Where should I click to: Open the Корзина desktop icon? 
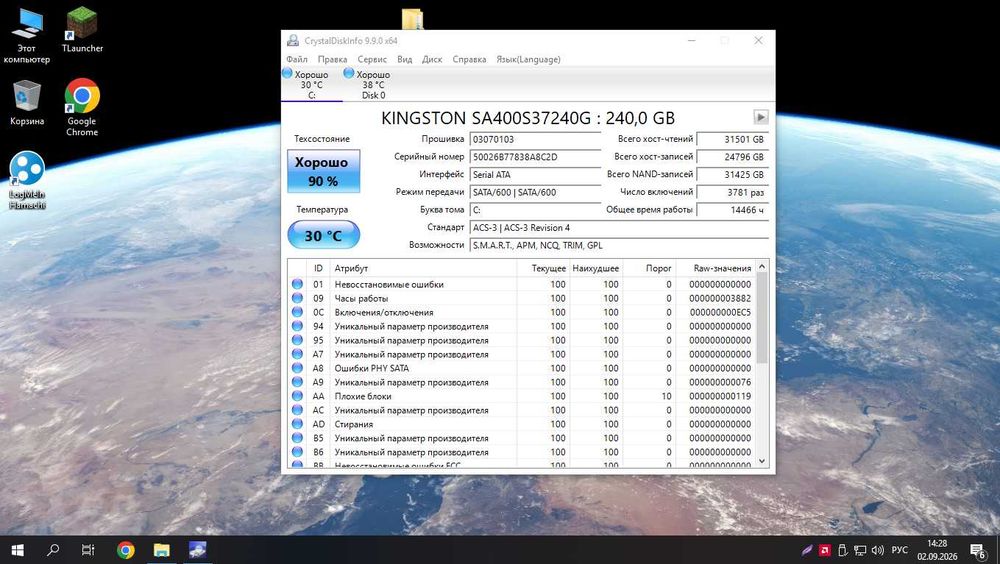click(x=27, y=103)
